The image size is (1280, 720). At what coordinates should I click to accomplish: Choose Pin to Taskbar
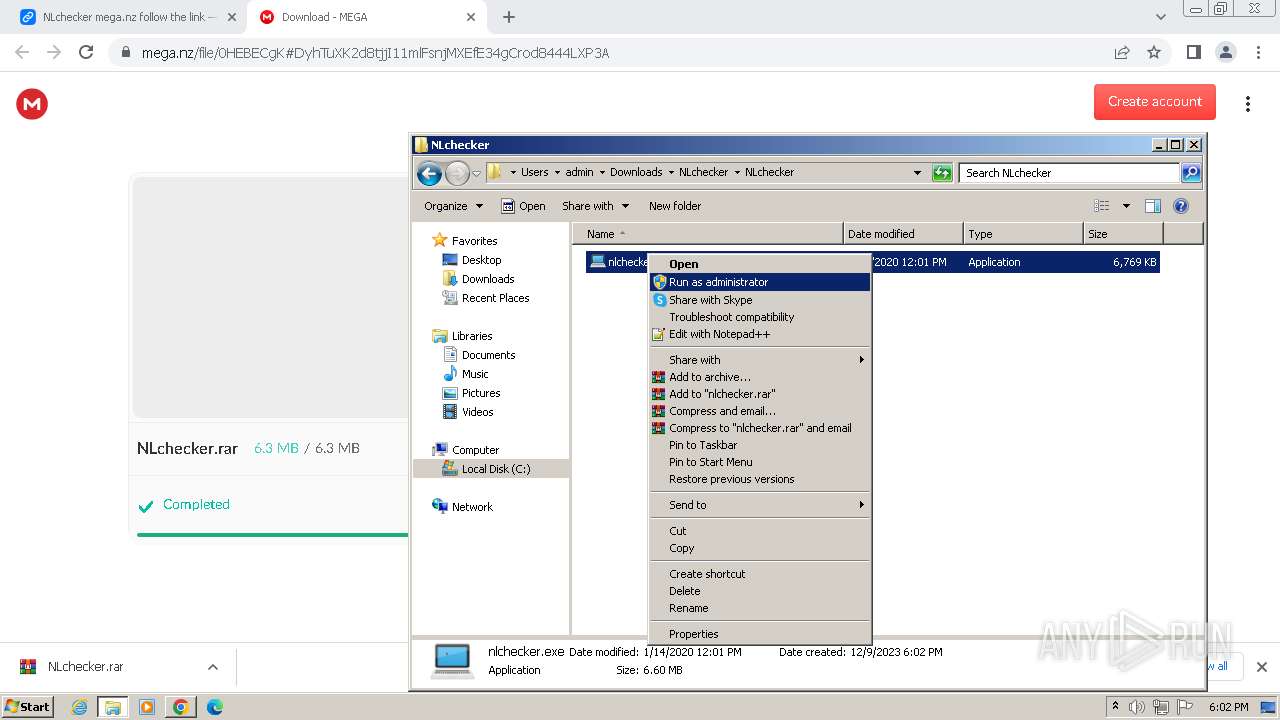(x=759, y=445)
